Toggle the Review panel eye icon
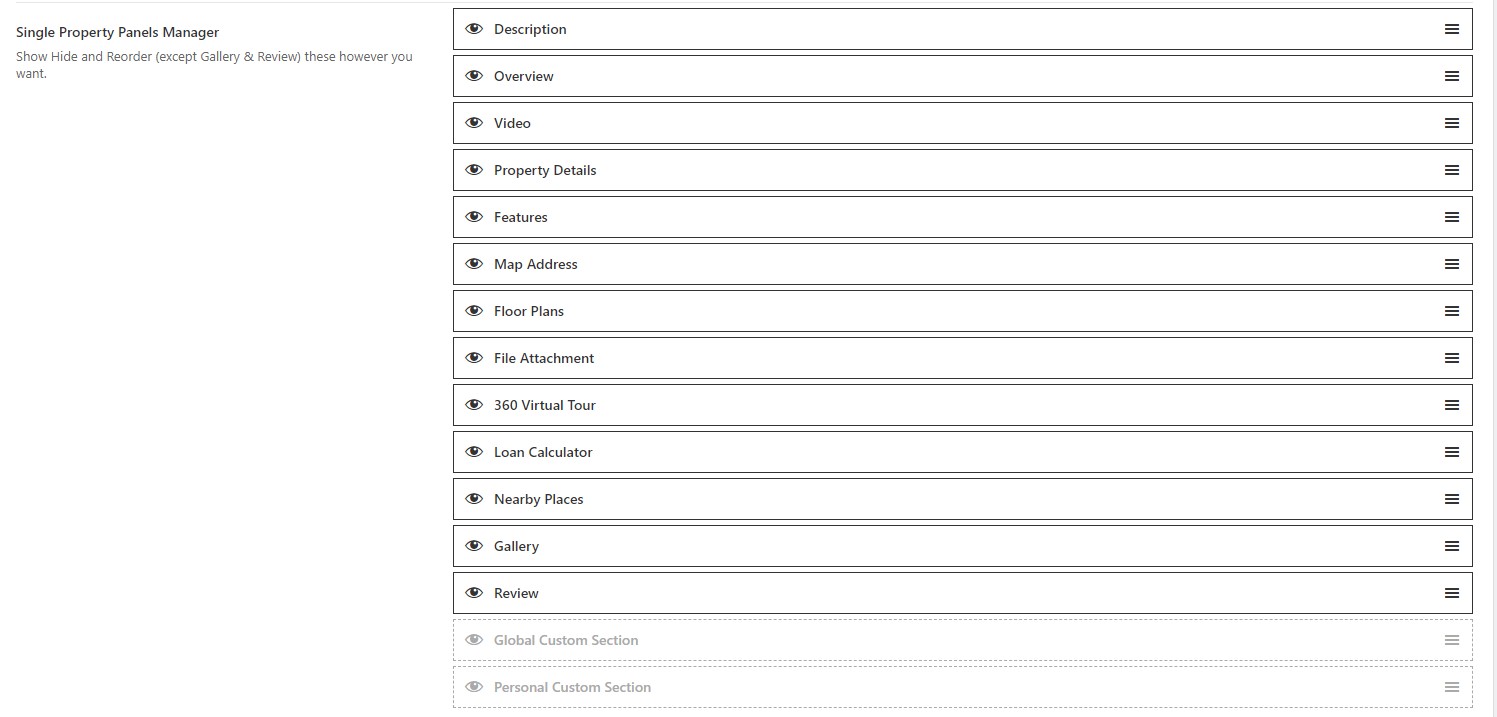 (474, 593)
